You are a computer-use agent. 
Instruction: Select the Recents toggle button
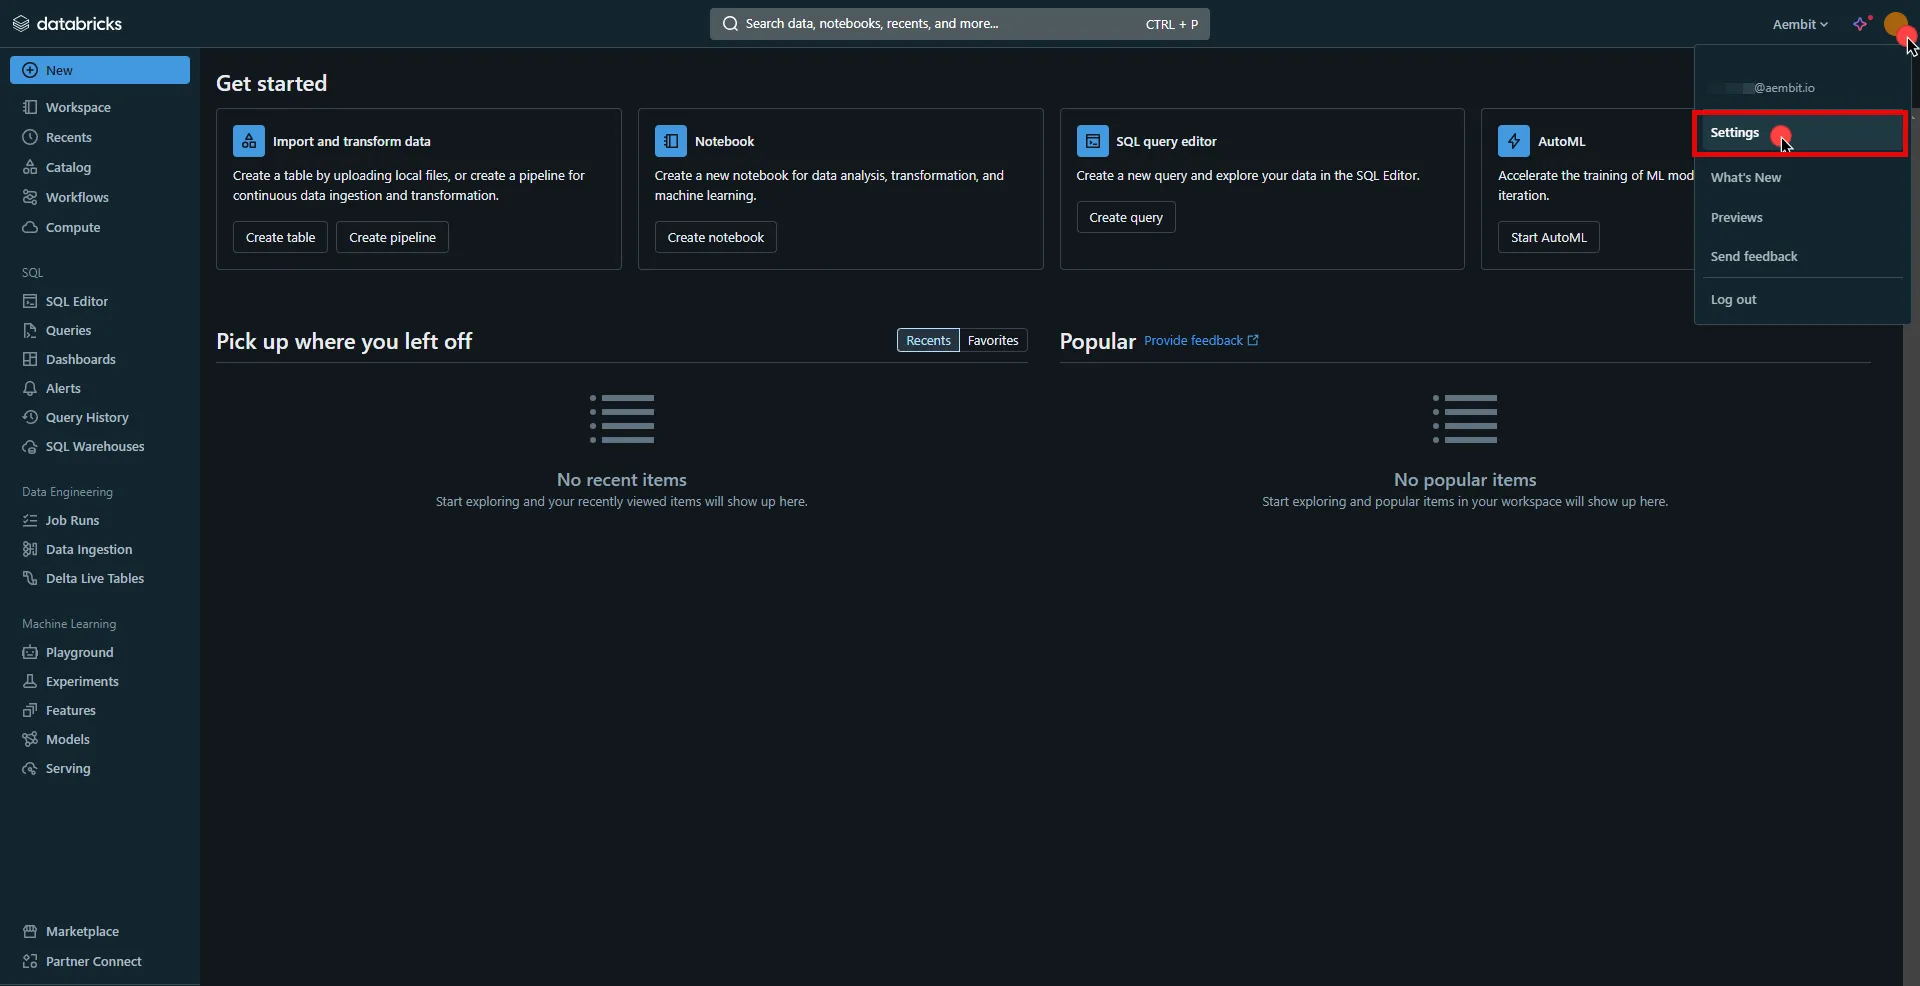pyautogui.click(x=927, y=340)
